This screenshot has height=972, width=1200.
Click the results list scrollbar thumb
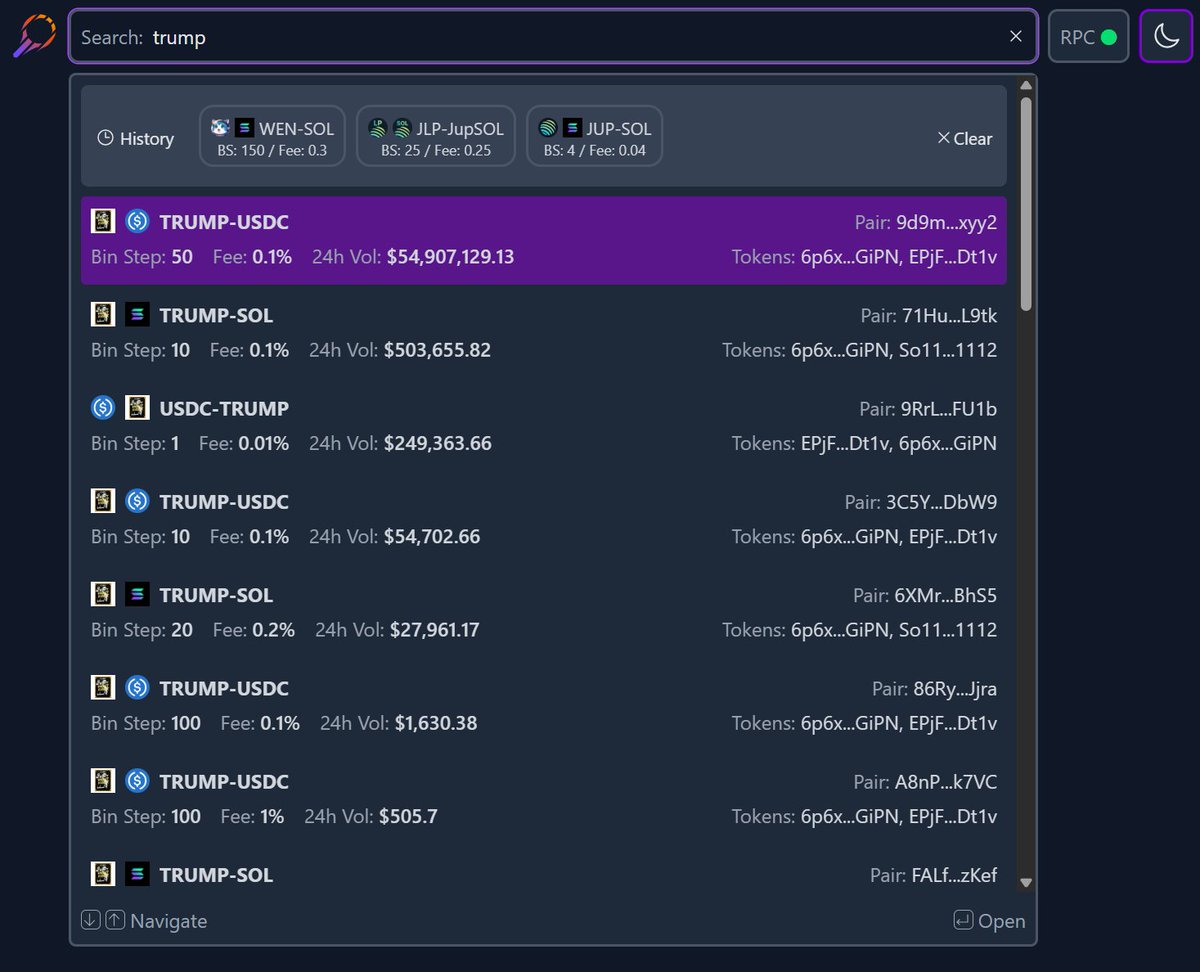[x=1025, y=203]
